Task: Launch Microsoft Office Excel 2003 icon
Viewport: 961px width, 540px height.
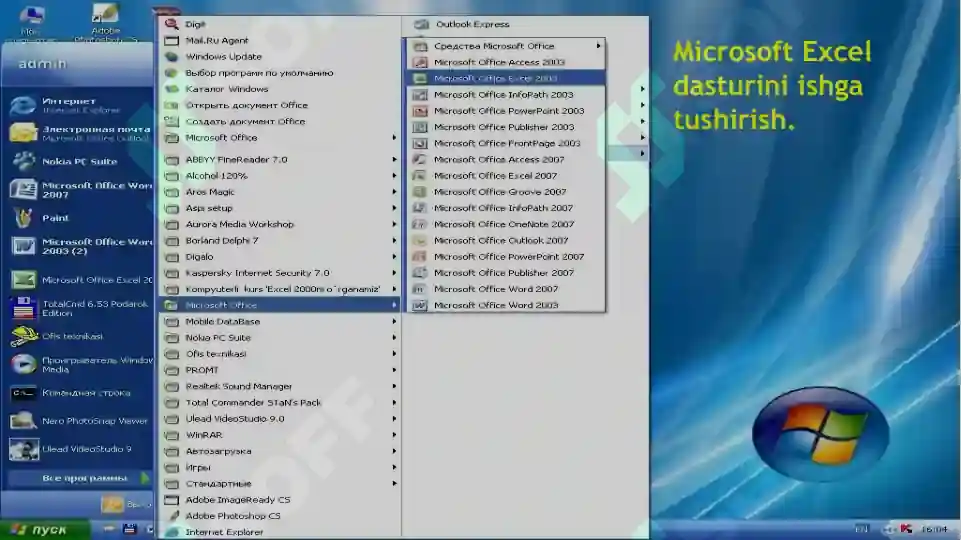Action: coord(420,78)
